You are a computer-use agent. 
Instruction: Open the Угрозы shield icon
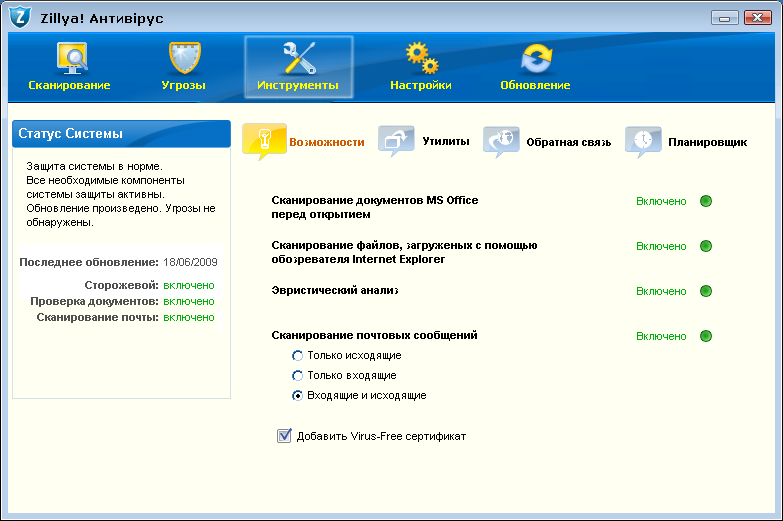[x=185, y=58]
